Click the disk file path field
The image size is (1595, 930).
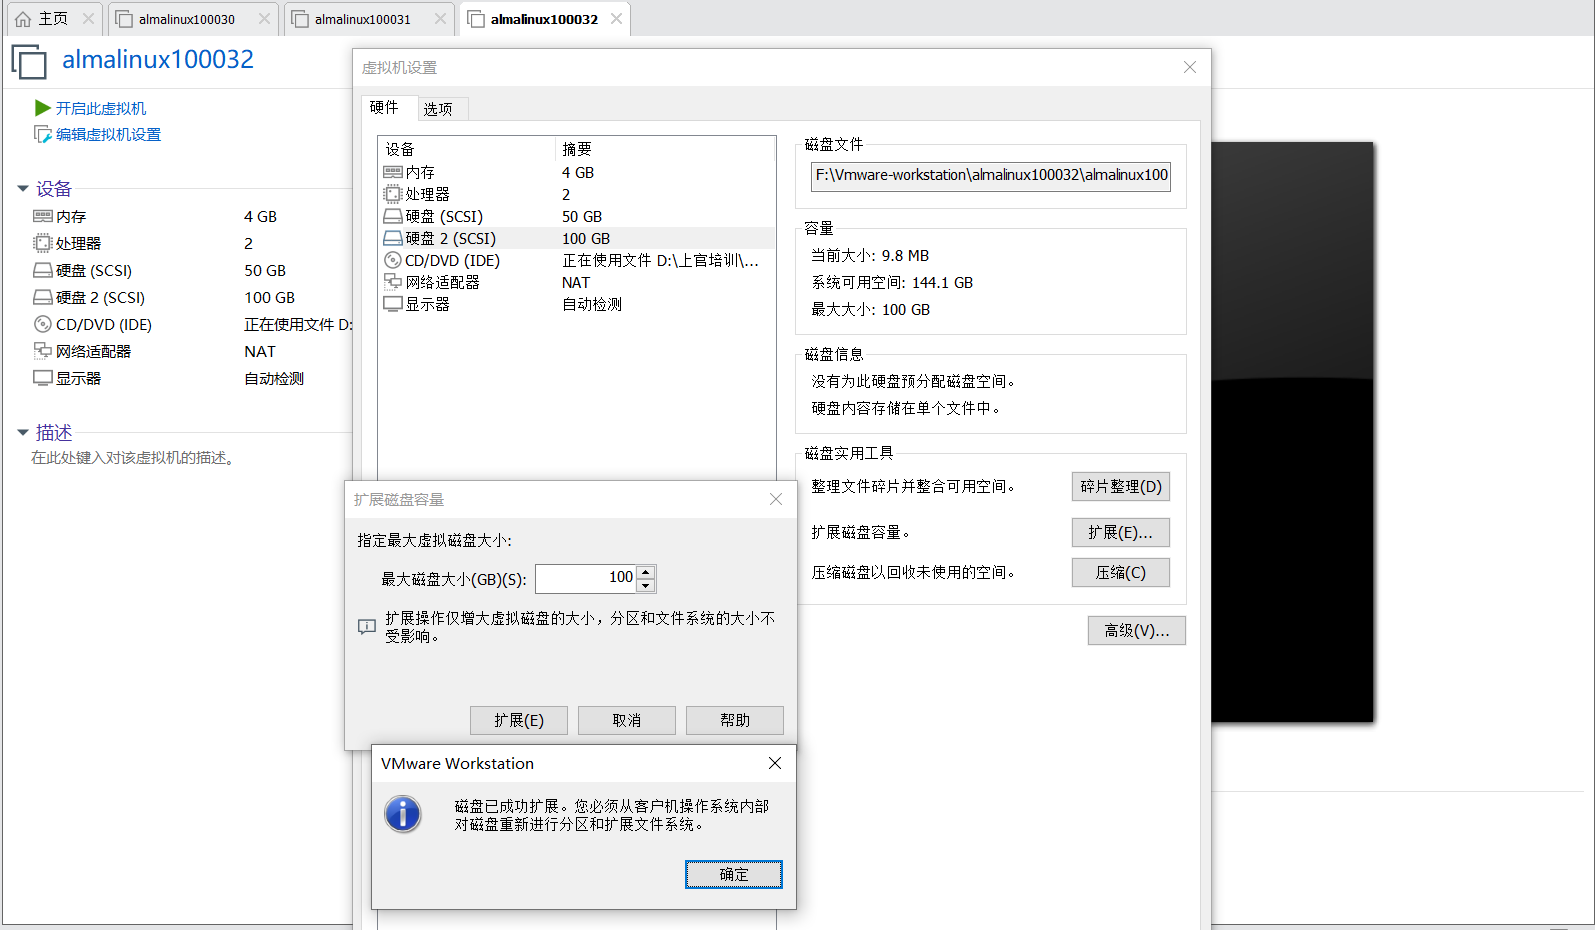(x=991, y=175)
